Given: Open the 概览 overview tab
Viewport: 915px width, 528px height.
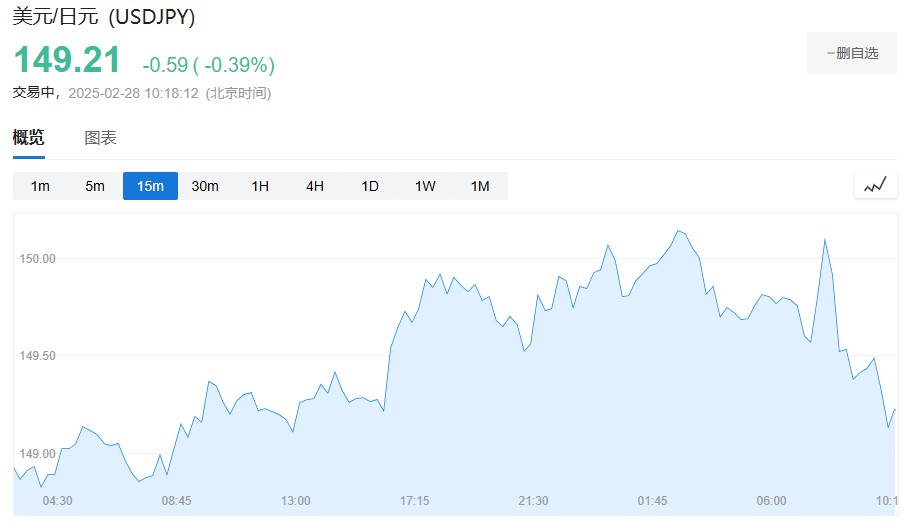Looking at the screenshot, I should point(29,138).
